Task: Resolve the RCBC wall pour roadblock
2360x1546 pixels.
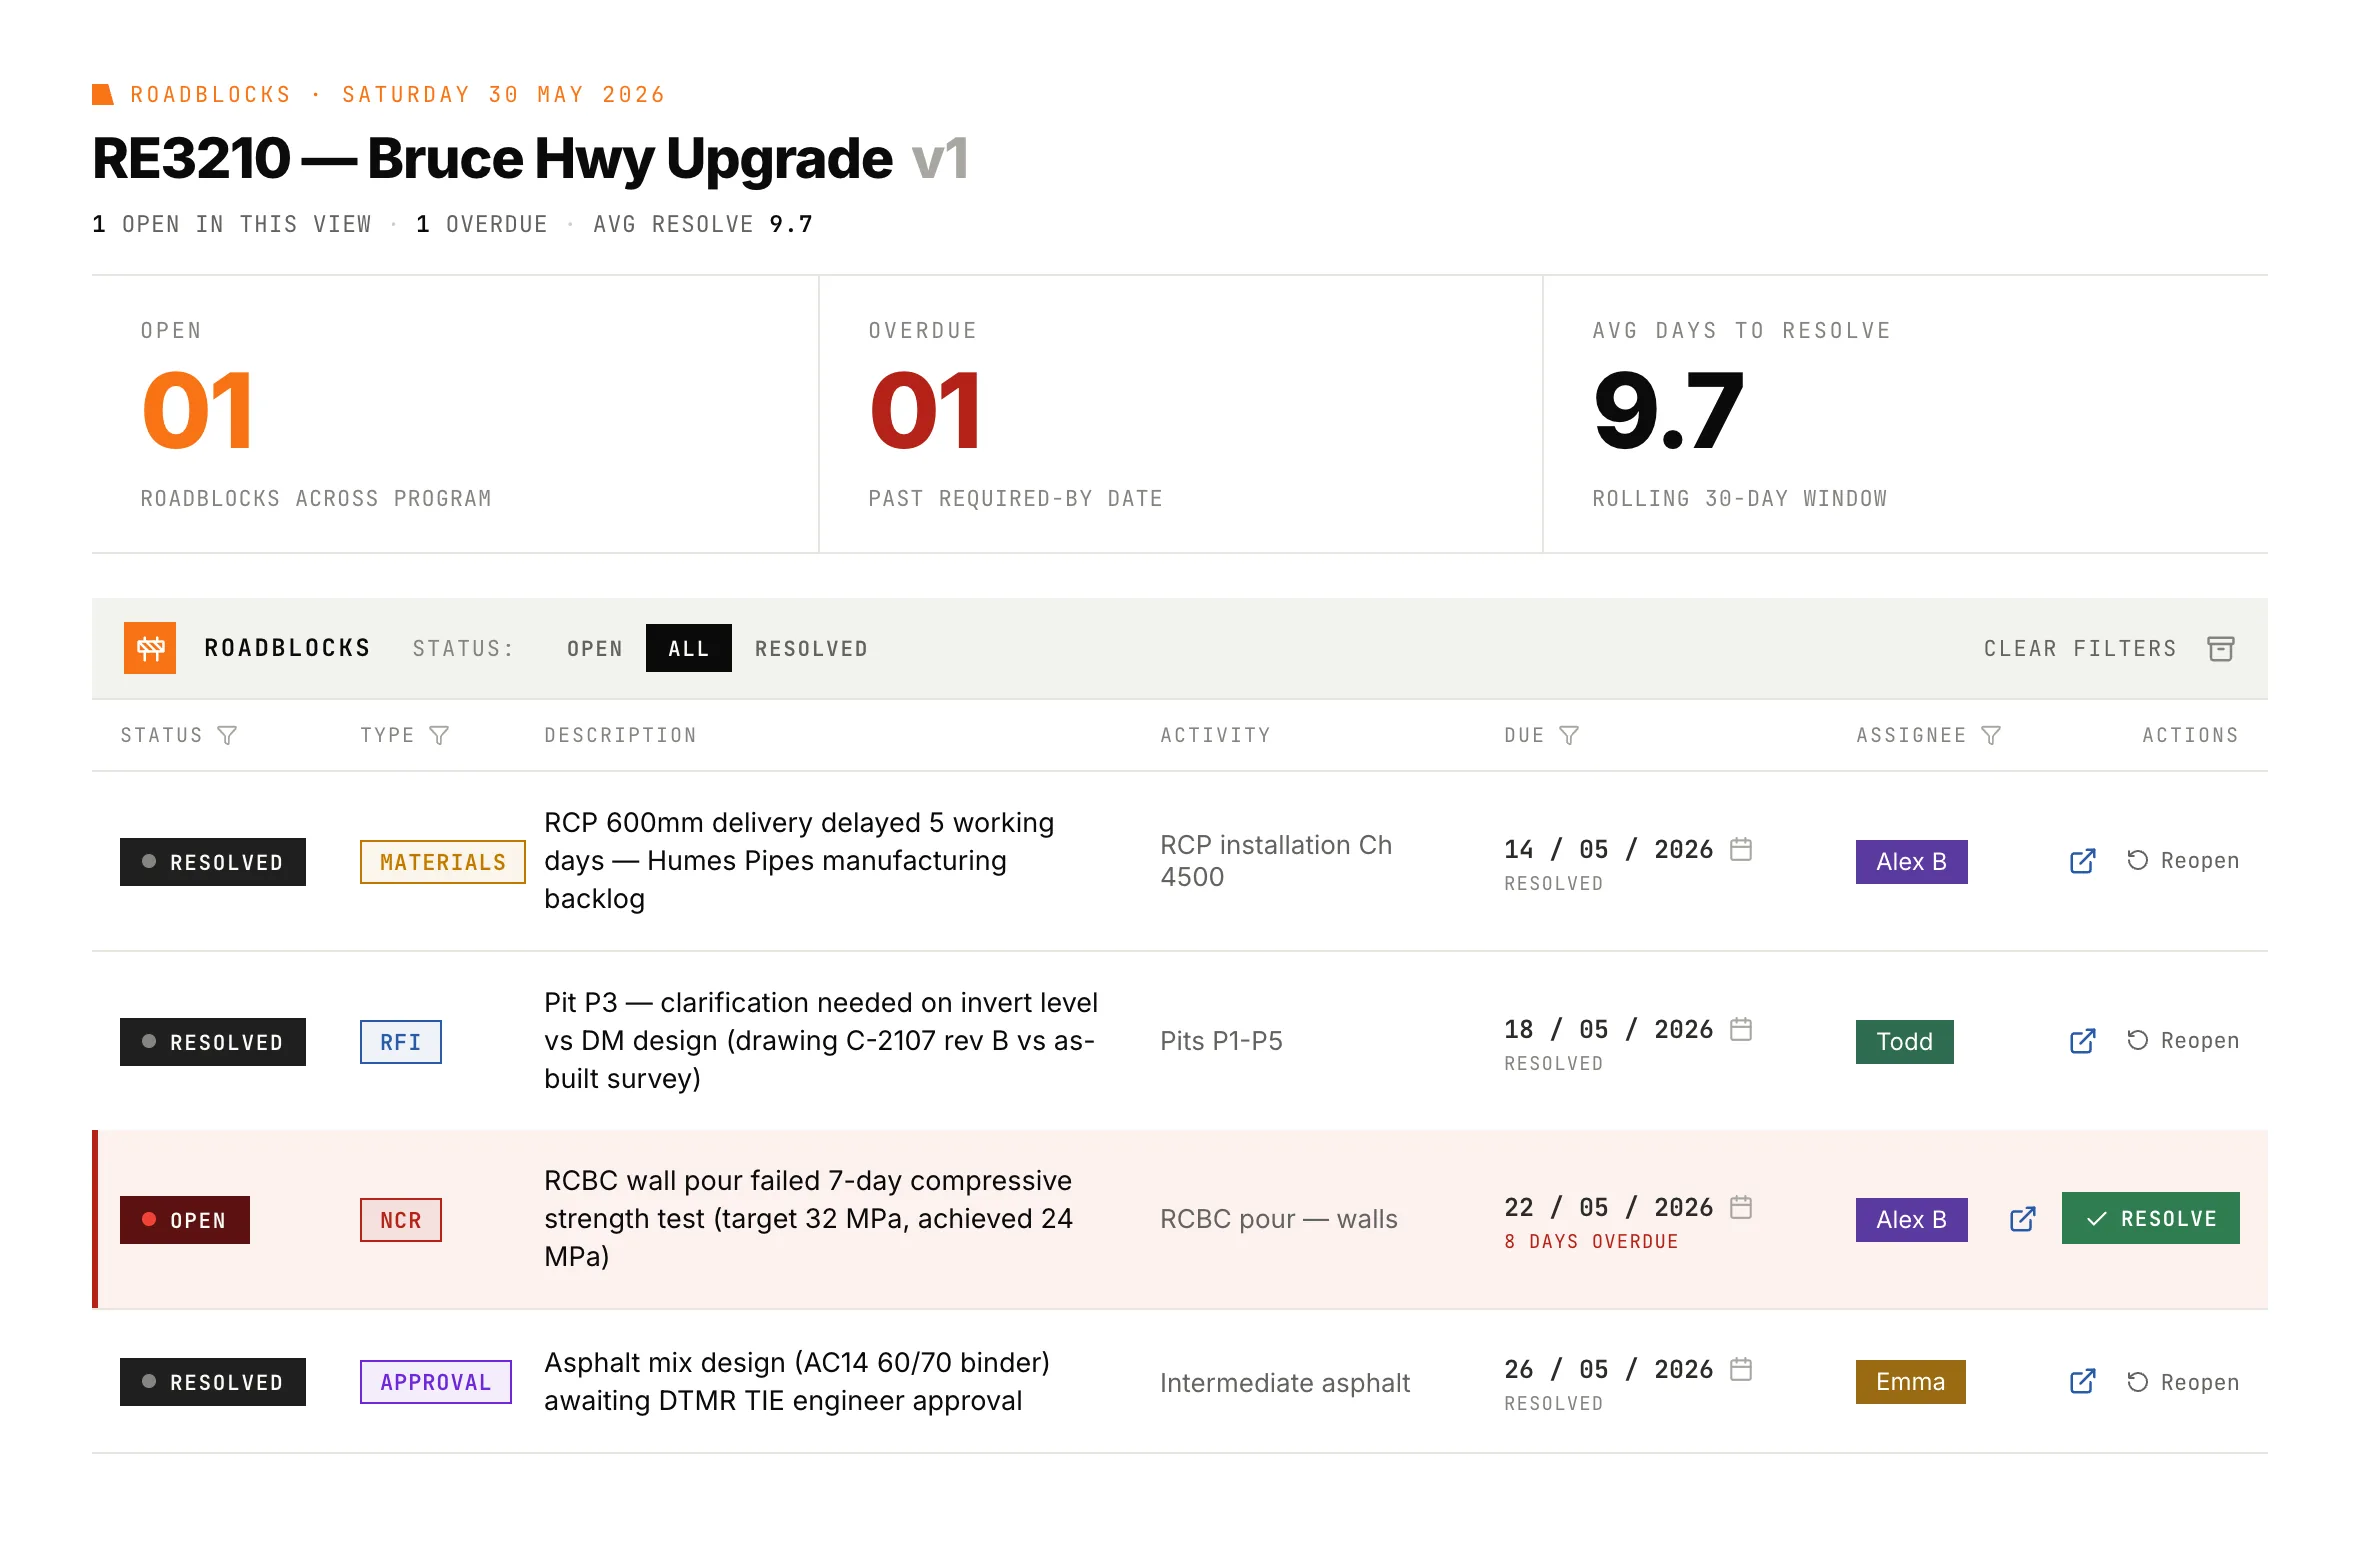Action: pyautogui.click(x=2151, y=1218)
